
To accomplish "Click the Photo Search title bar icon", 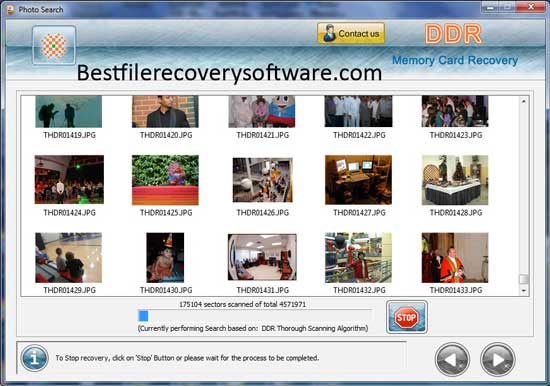I will click(x=11, y=9).
